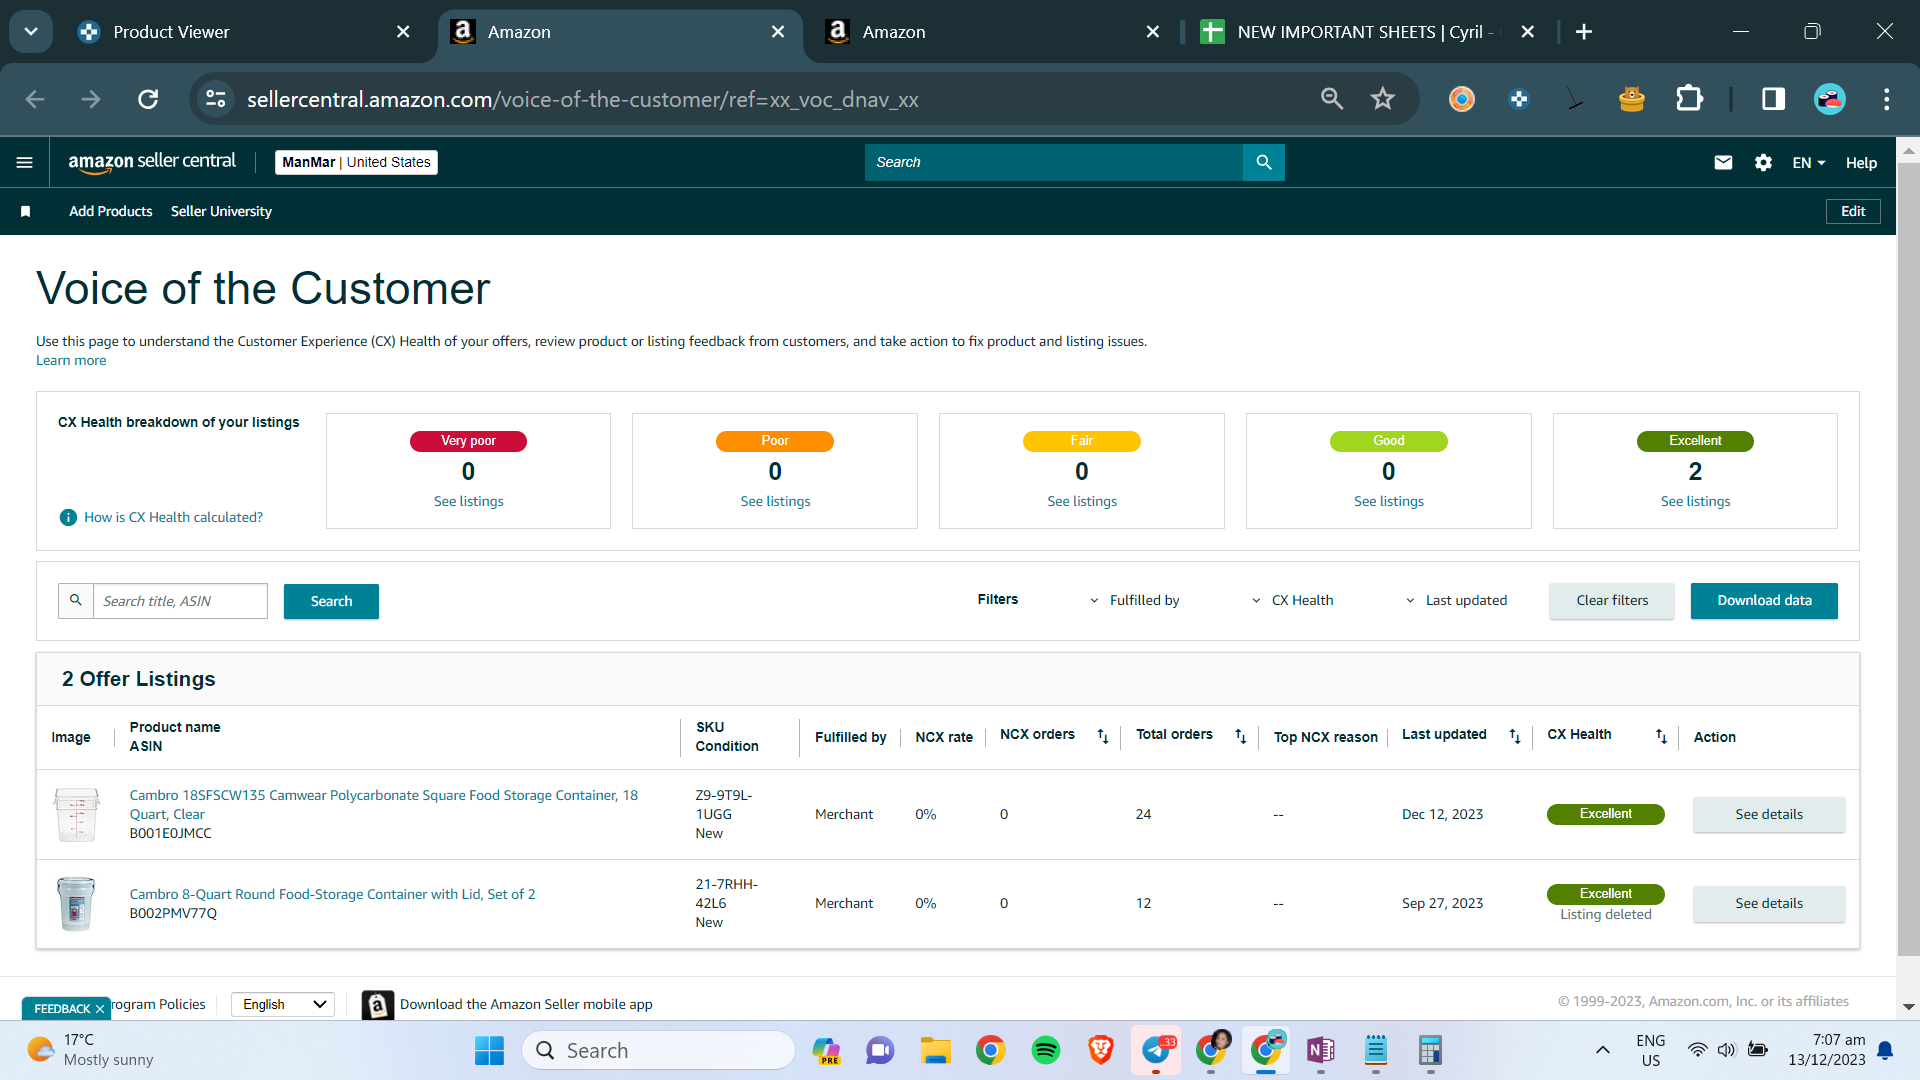This screenshot has width=1920, height=1080.
Task: Open a new browser tab
Action: 1584,32
